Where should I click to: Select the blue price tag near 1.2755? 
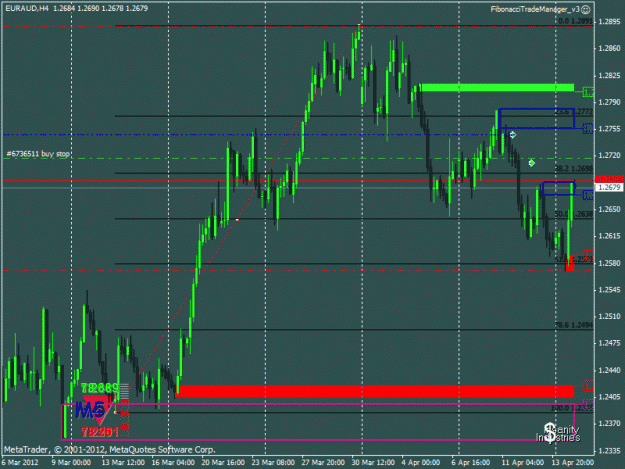click(x=588, y=128)
